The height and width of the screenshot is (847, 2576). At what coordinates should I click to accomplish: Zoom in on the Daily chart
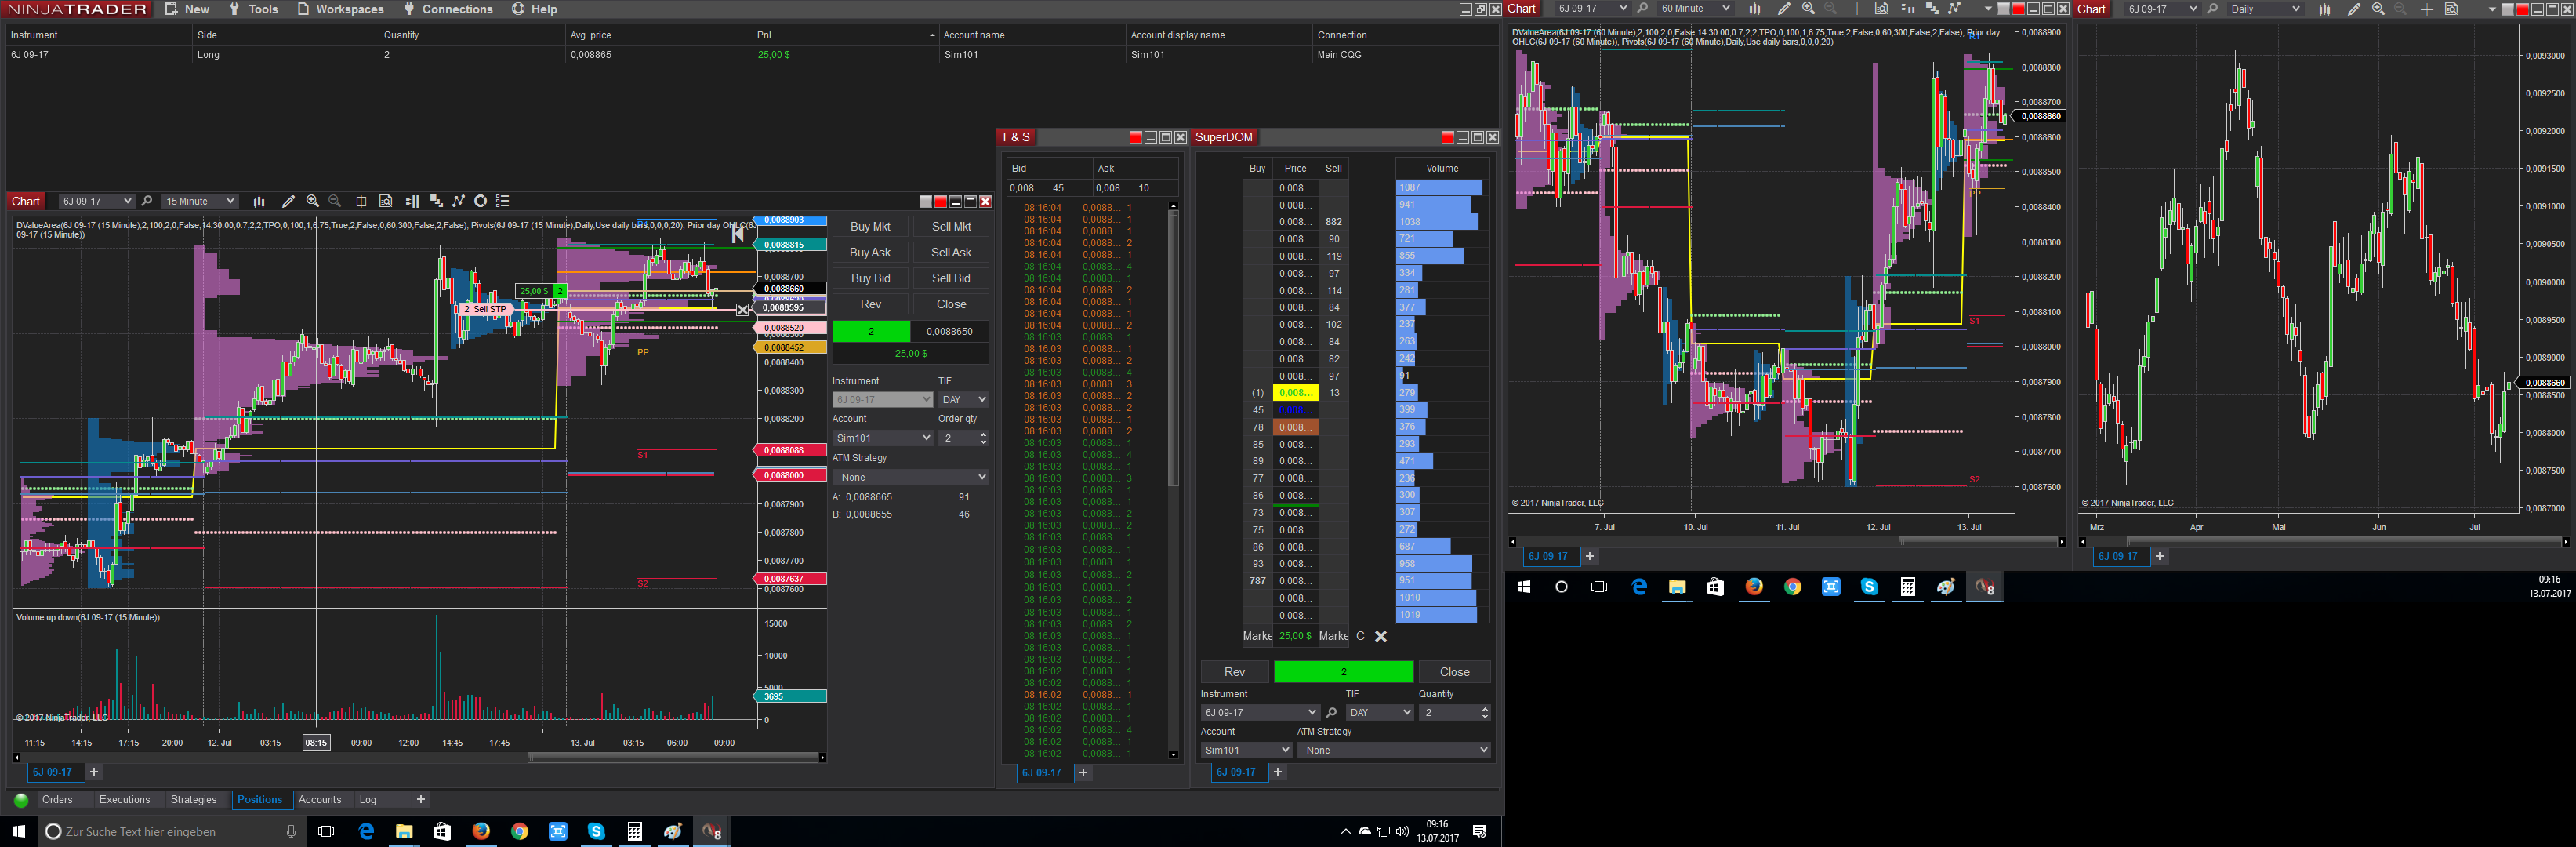[2378, 9]
